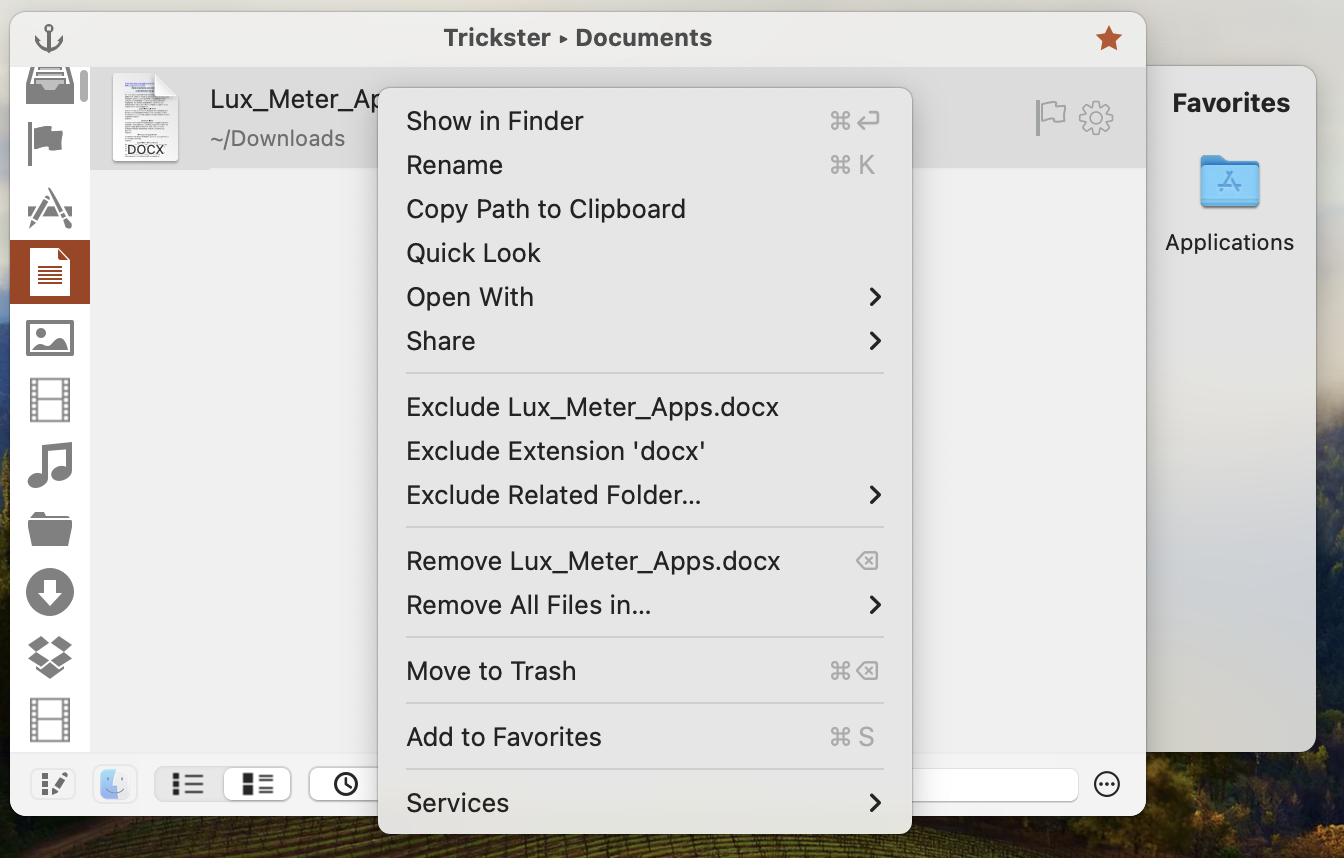Select the Downloads arrow sidebar filter

50,592
